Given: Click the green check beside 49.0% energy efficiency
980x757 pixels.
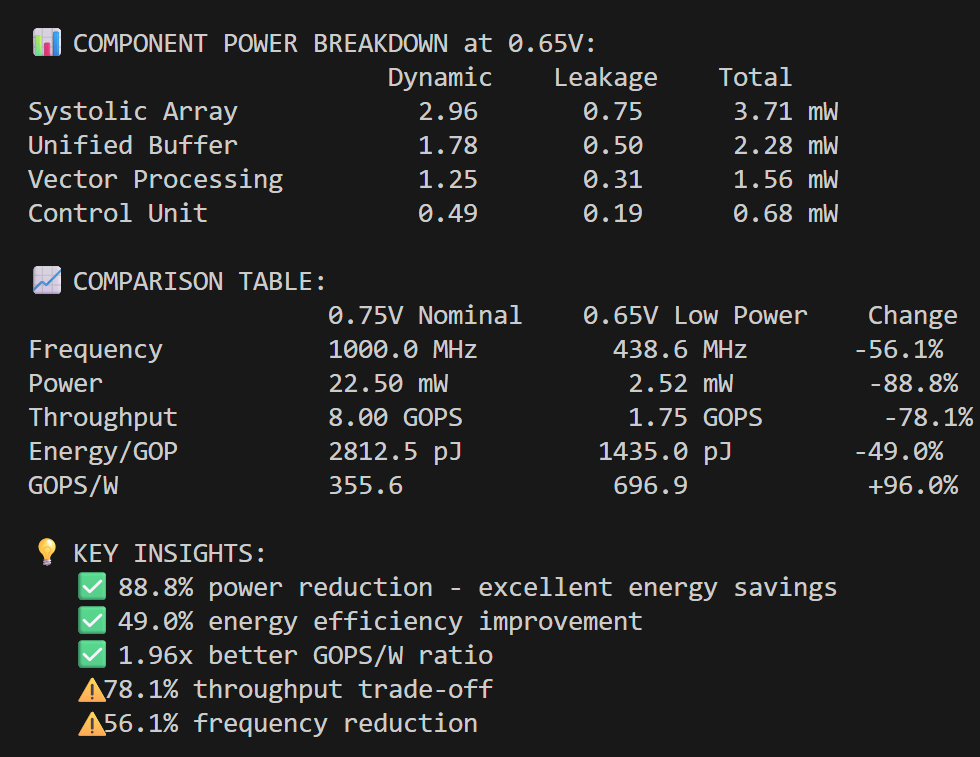Looking at the screenshot, I should coord(92,621).
